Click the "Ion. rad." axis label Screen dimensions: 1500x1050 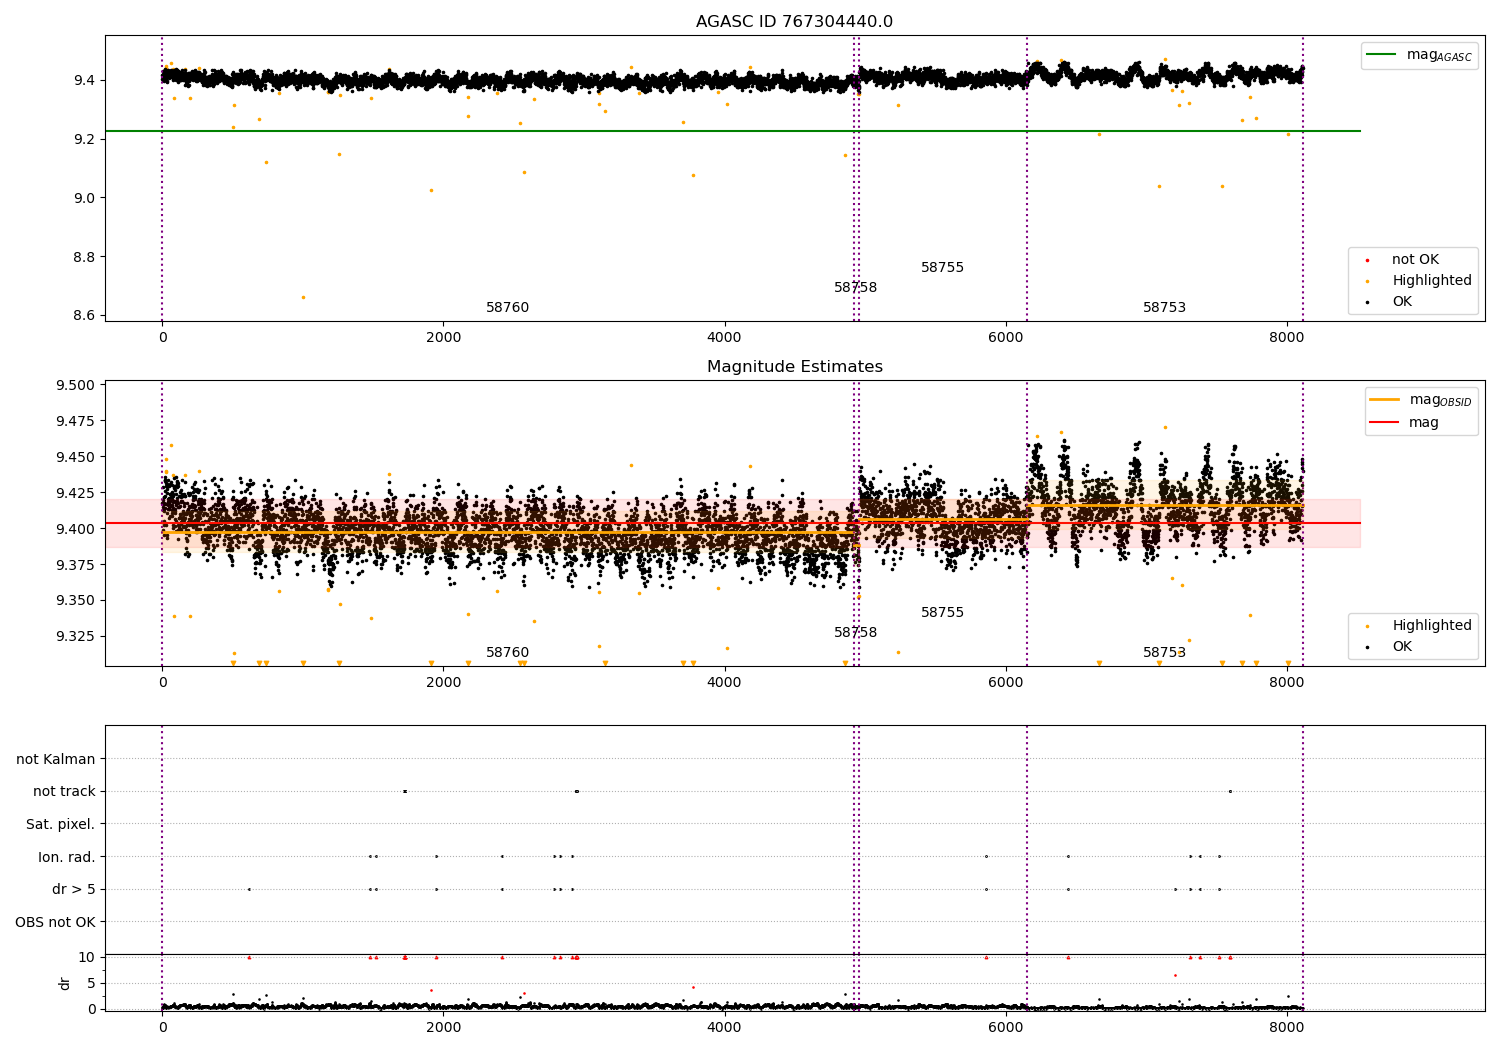point(67,857)
